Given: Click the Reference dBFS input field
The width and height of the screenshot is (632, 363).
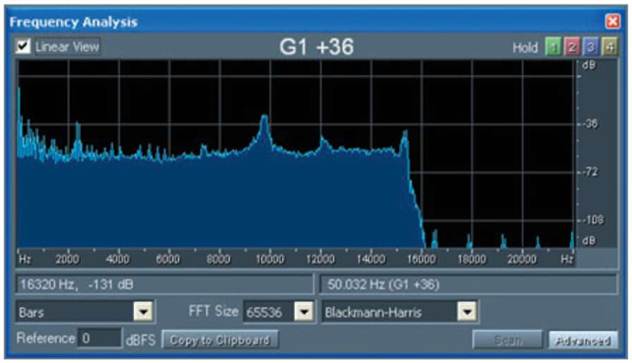Looking at the screenshot, I should coord(99,338).
